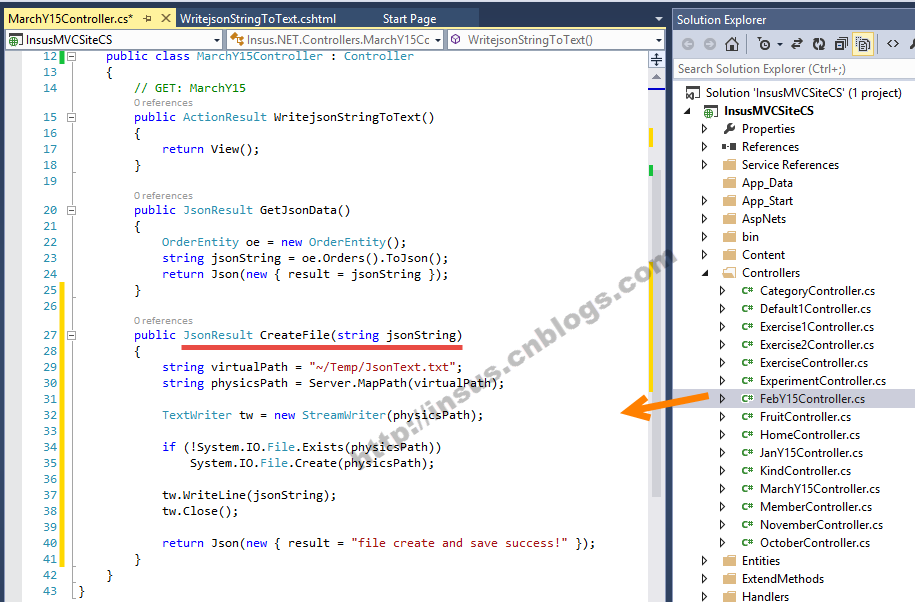Select CategoryController.cs file
915x602 pixels.
pyautogui.click(x=817, y=291)
